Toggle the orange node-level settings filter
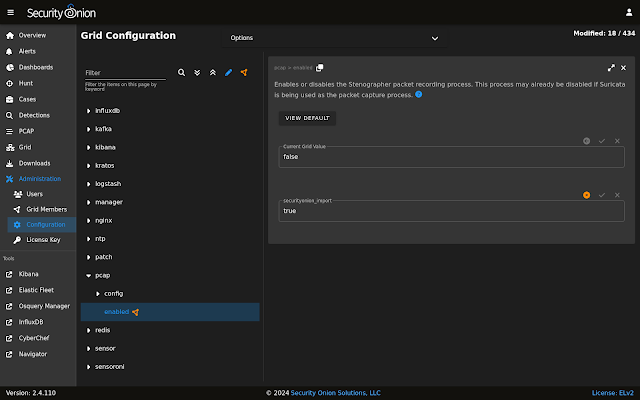Viewport: 640px width, 400px height. point(244,73)
